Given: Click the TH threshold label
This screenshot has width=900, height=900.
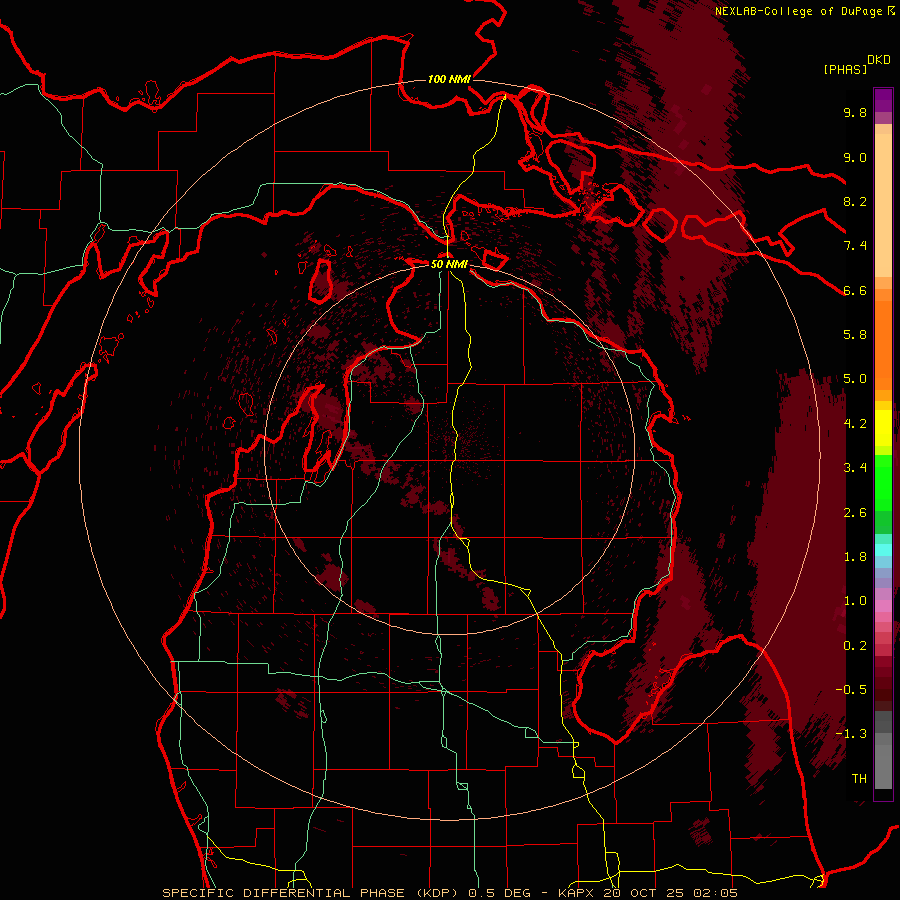Looking at the screenshot, I should coord(859,779).
